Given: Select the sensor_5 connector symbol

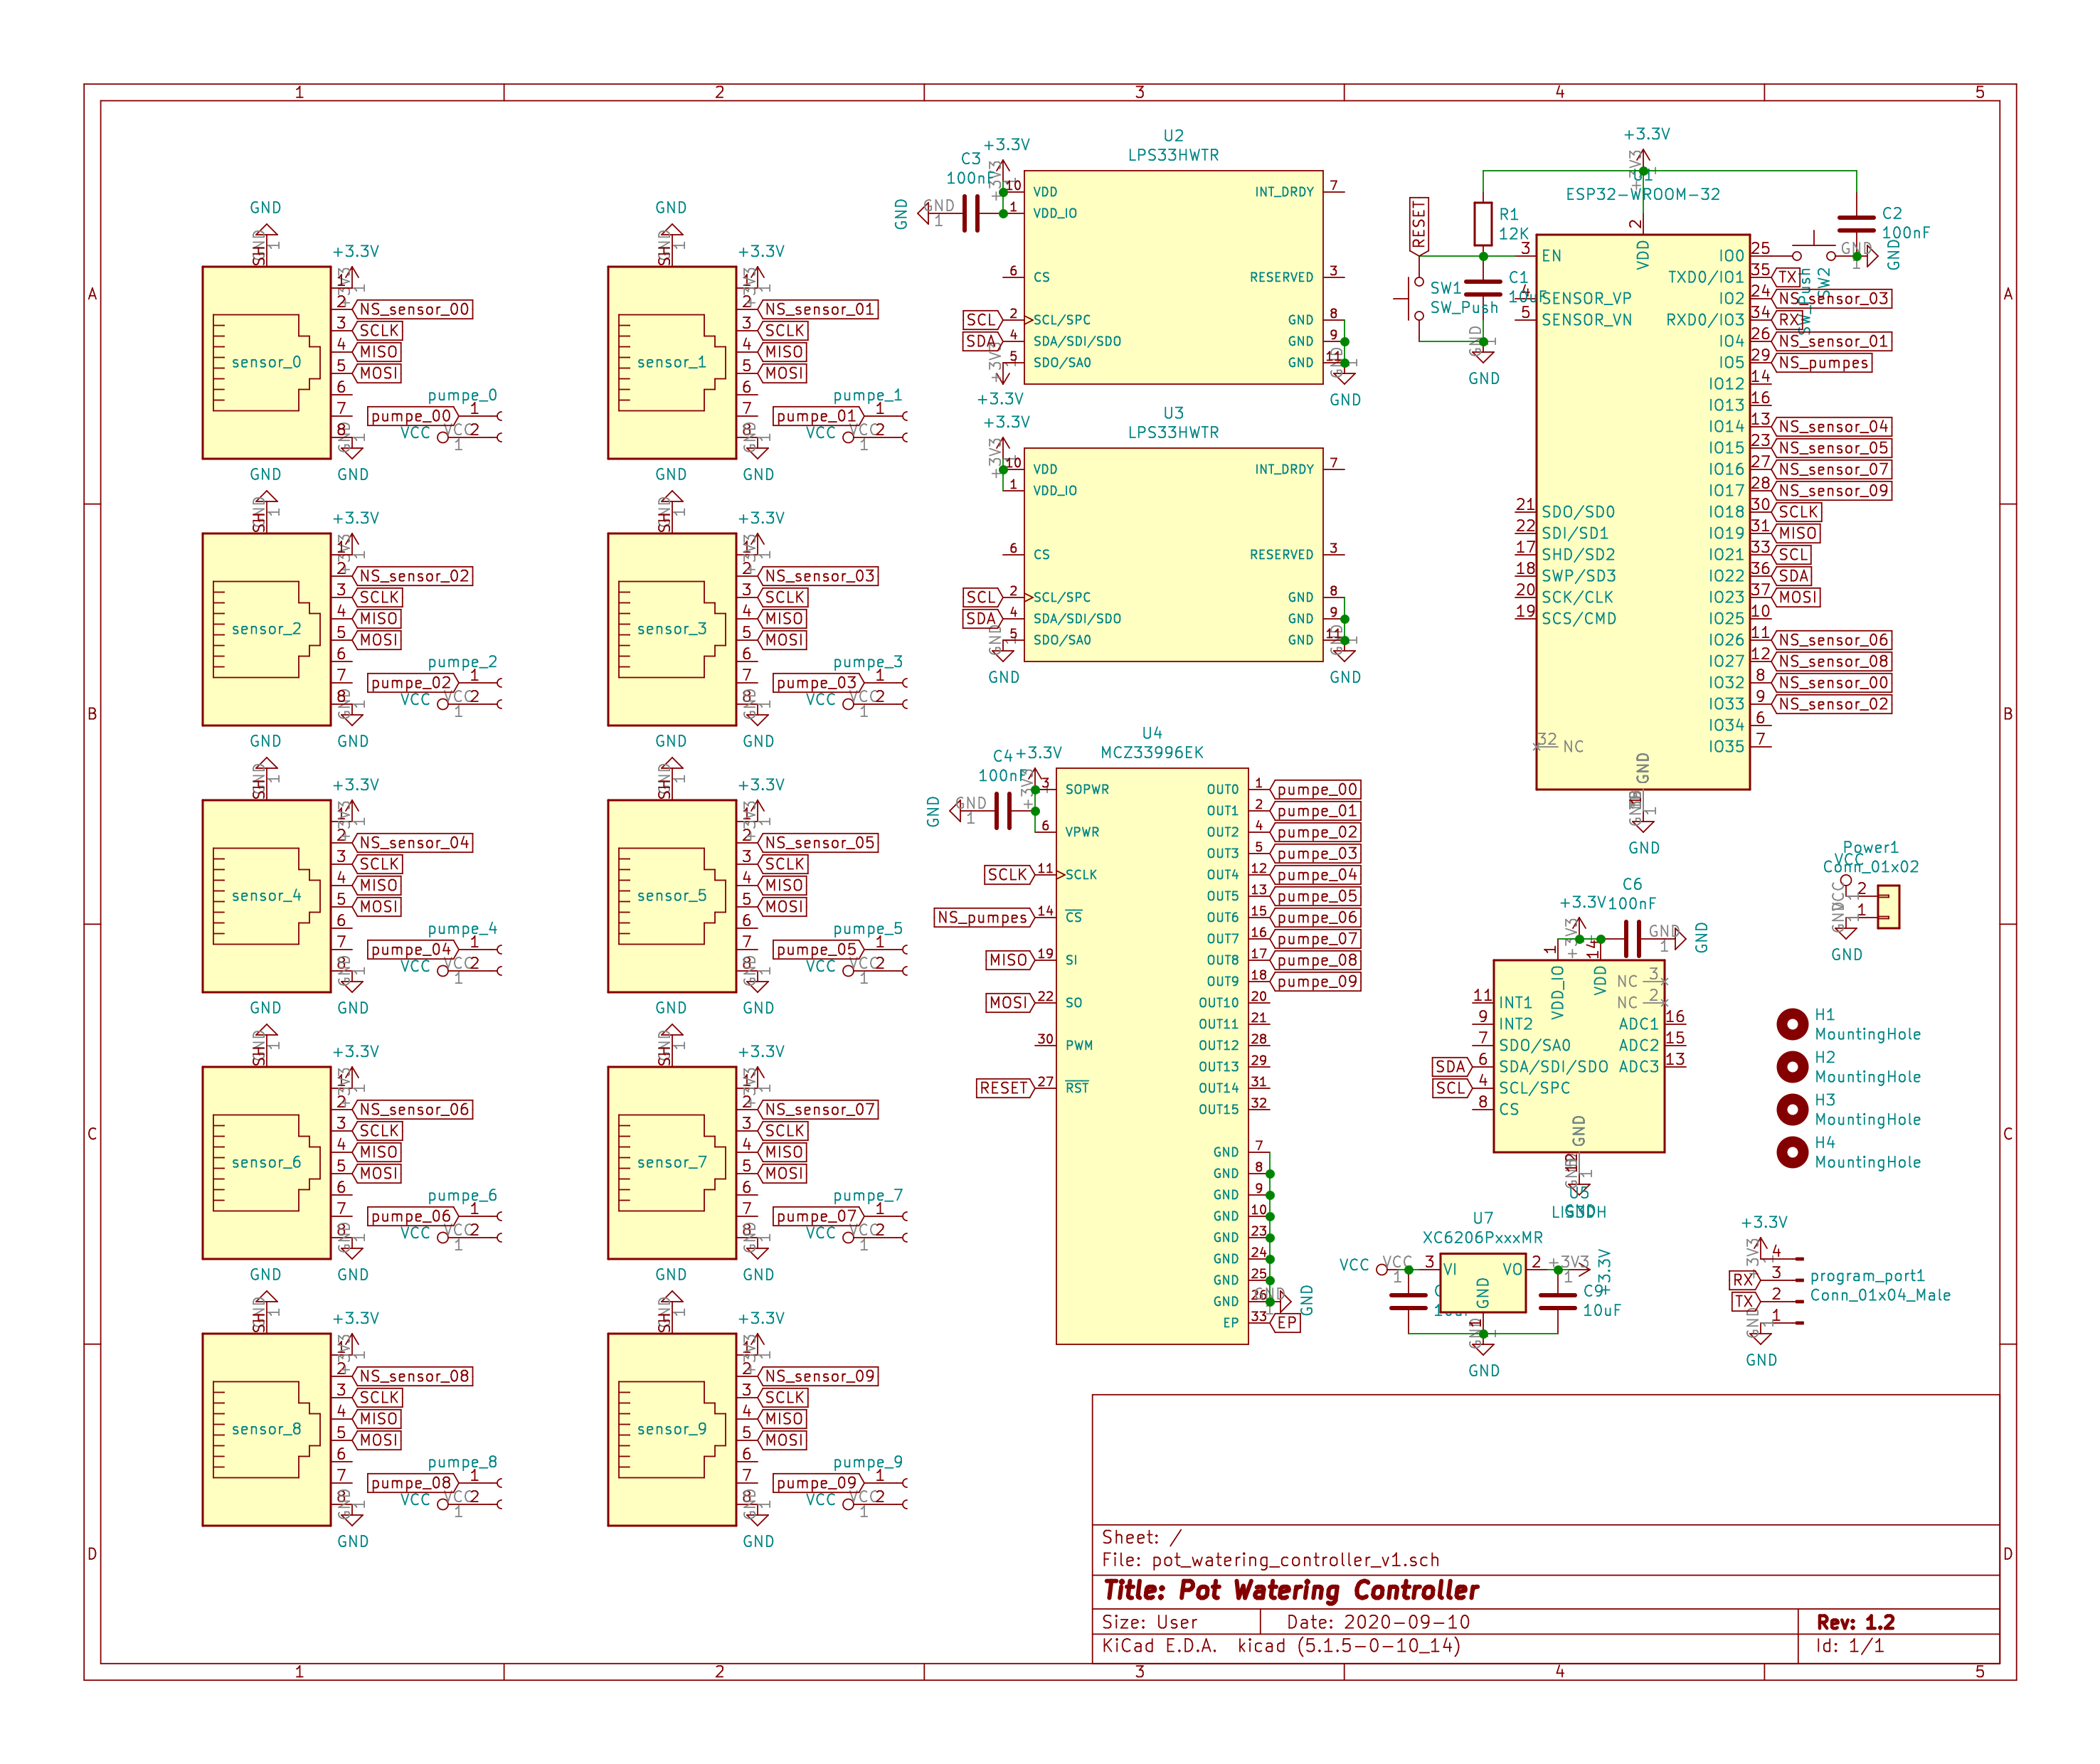Looking at the screenshot, I should [x=672, y=896].
